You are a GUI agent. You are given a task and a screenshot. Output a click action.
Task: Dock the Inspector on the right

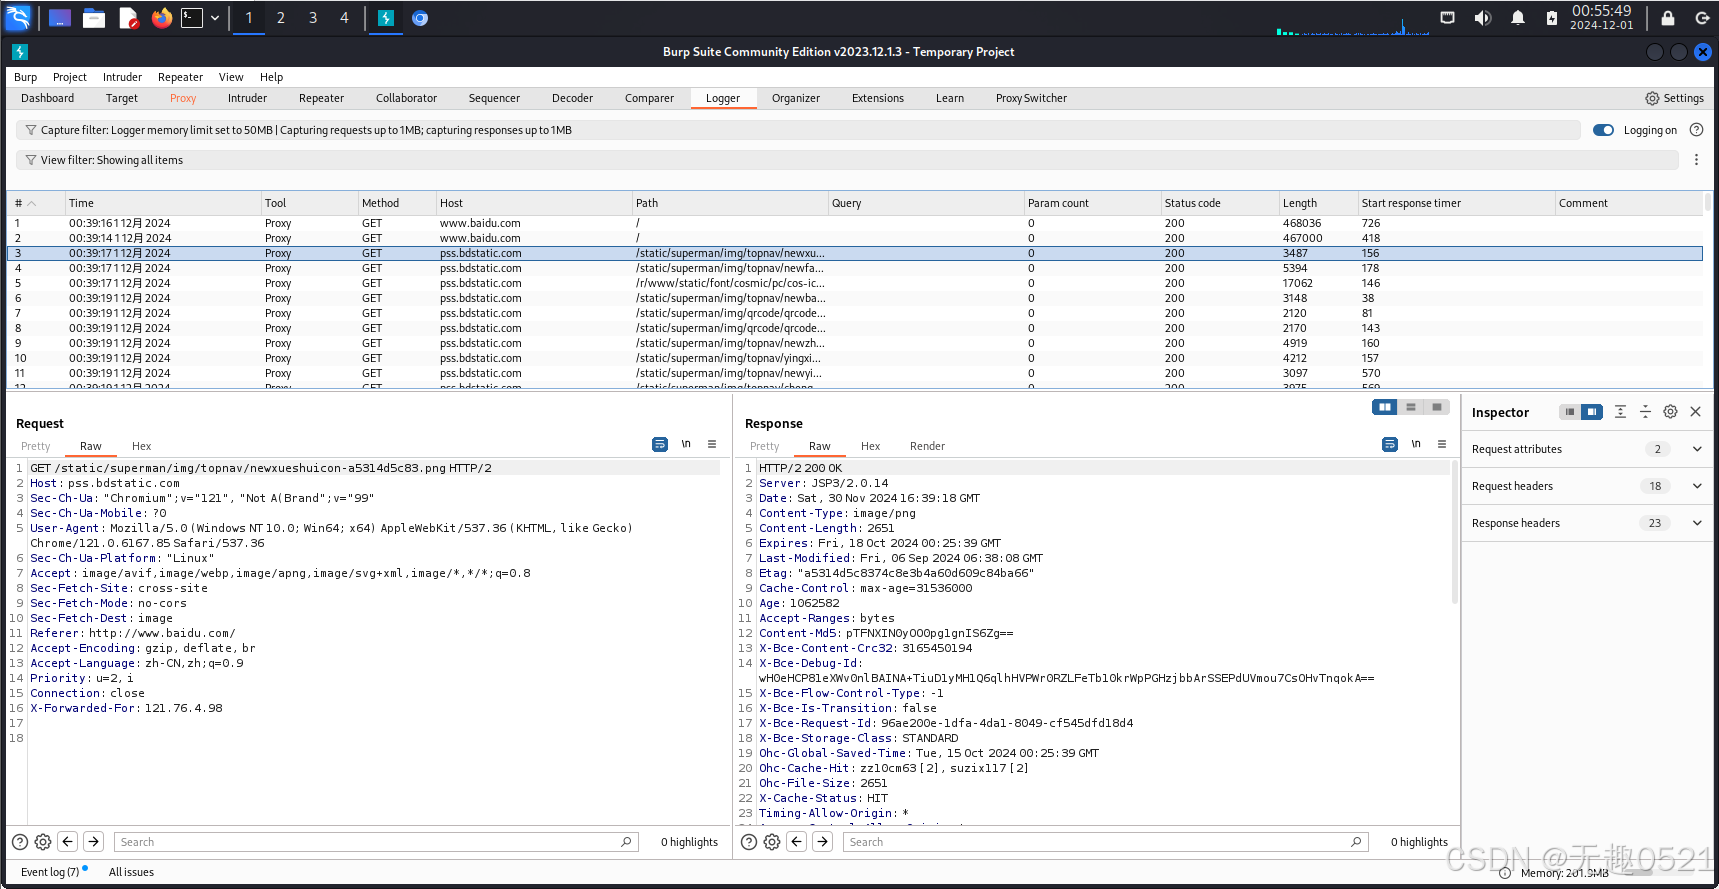click(x=1592, y=412)
